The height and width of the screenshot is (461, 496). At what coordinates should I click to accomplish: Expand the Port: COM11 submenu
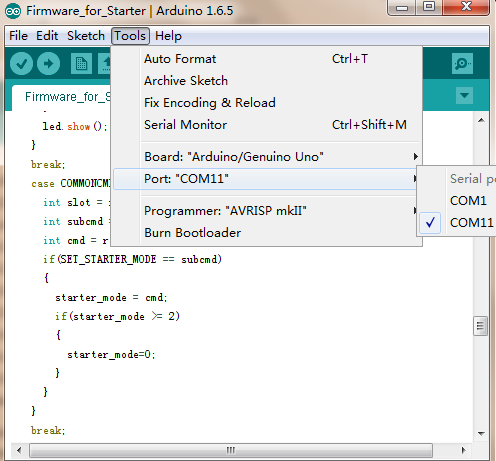pos(266,179)
